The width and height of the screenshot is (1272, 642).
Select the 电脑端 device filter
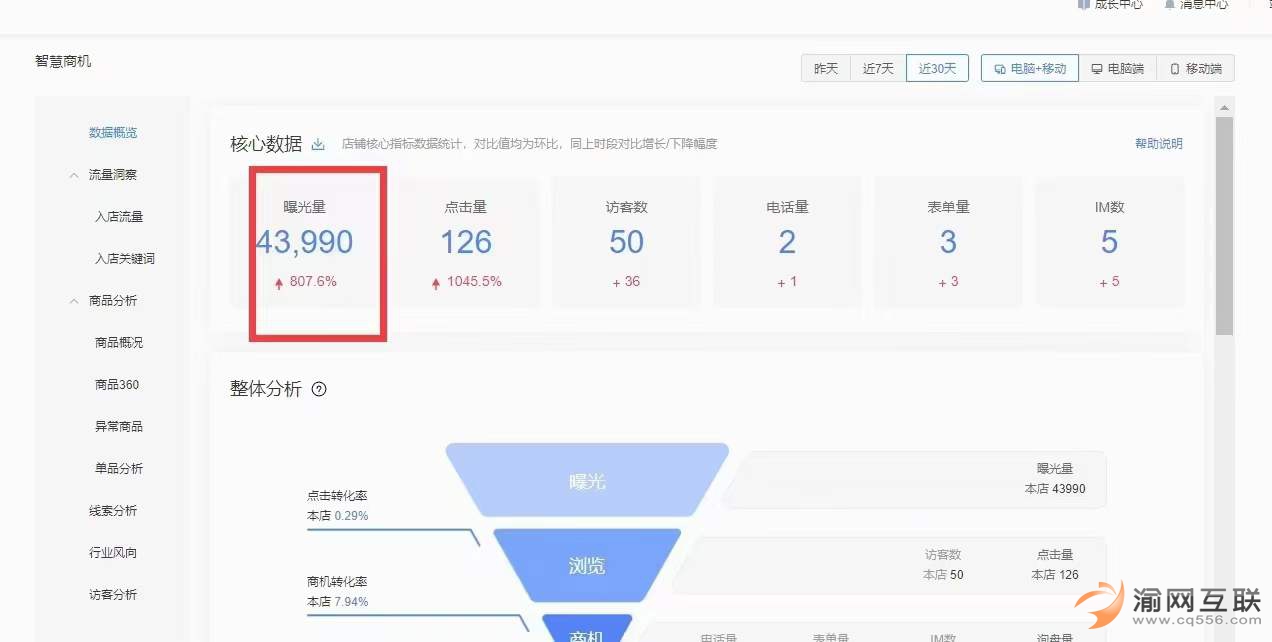point(1118,69)
